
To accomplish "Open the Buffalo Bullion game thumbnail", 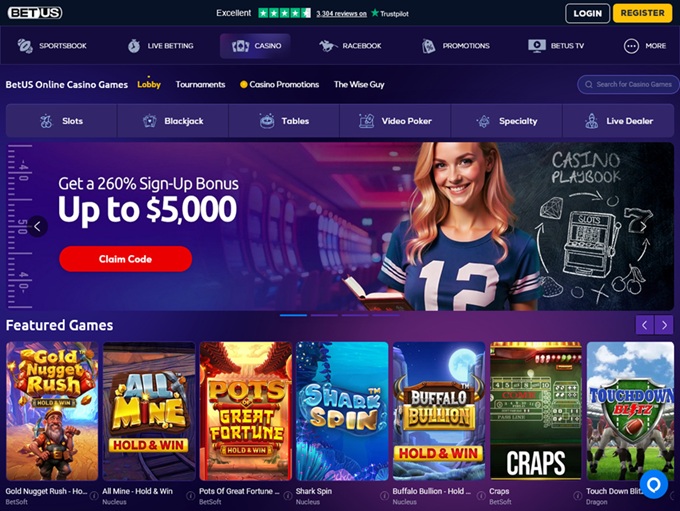I will pyautogui.click(x=439, y=411).
